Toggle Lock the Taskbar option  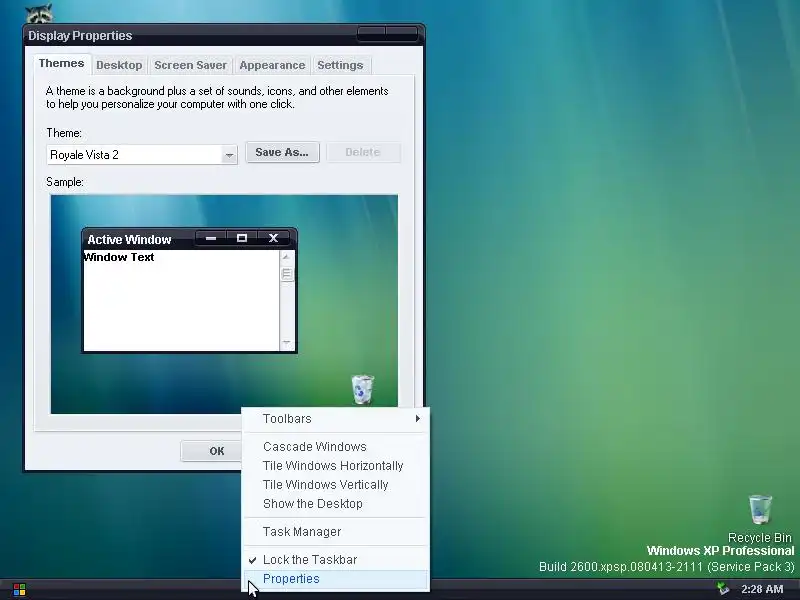[336, 560]
